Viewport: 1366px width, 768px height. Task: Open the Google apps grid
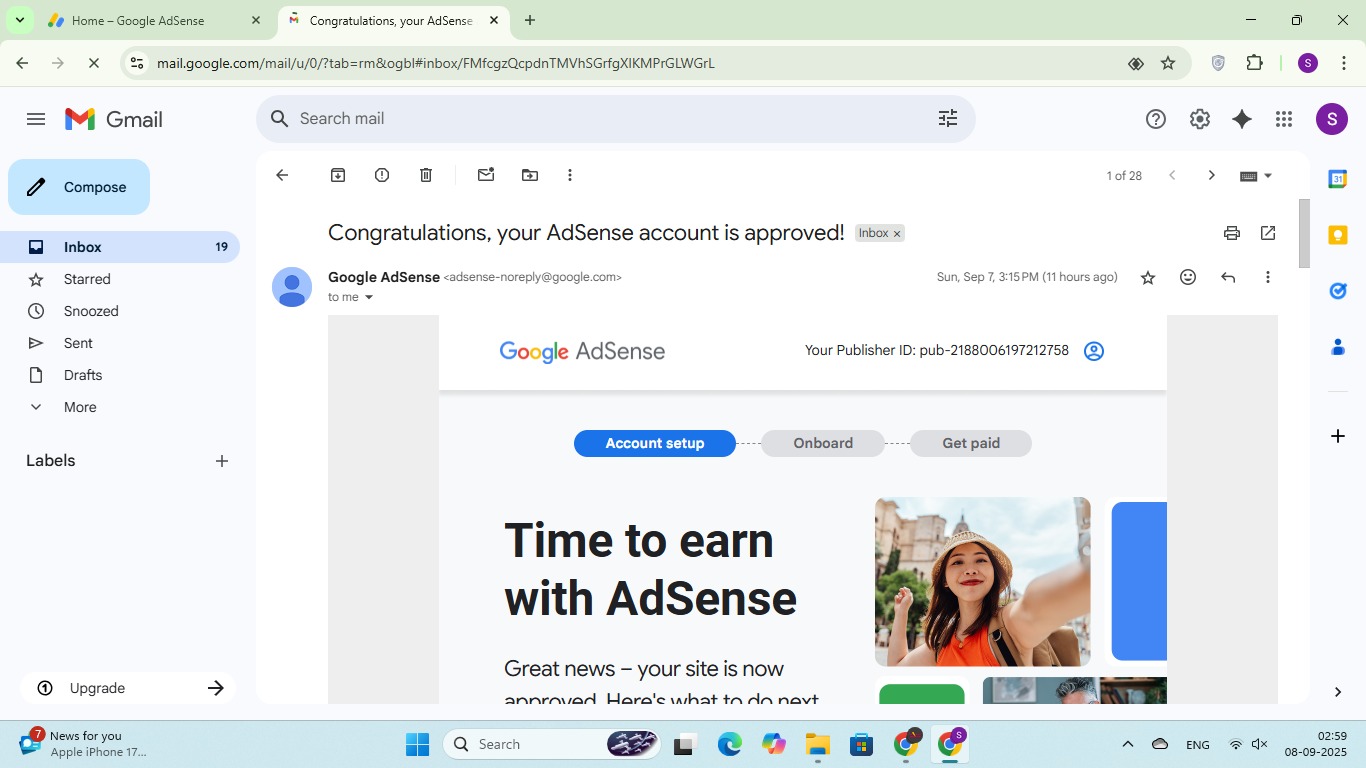point(1284,119)
